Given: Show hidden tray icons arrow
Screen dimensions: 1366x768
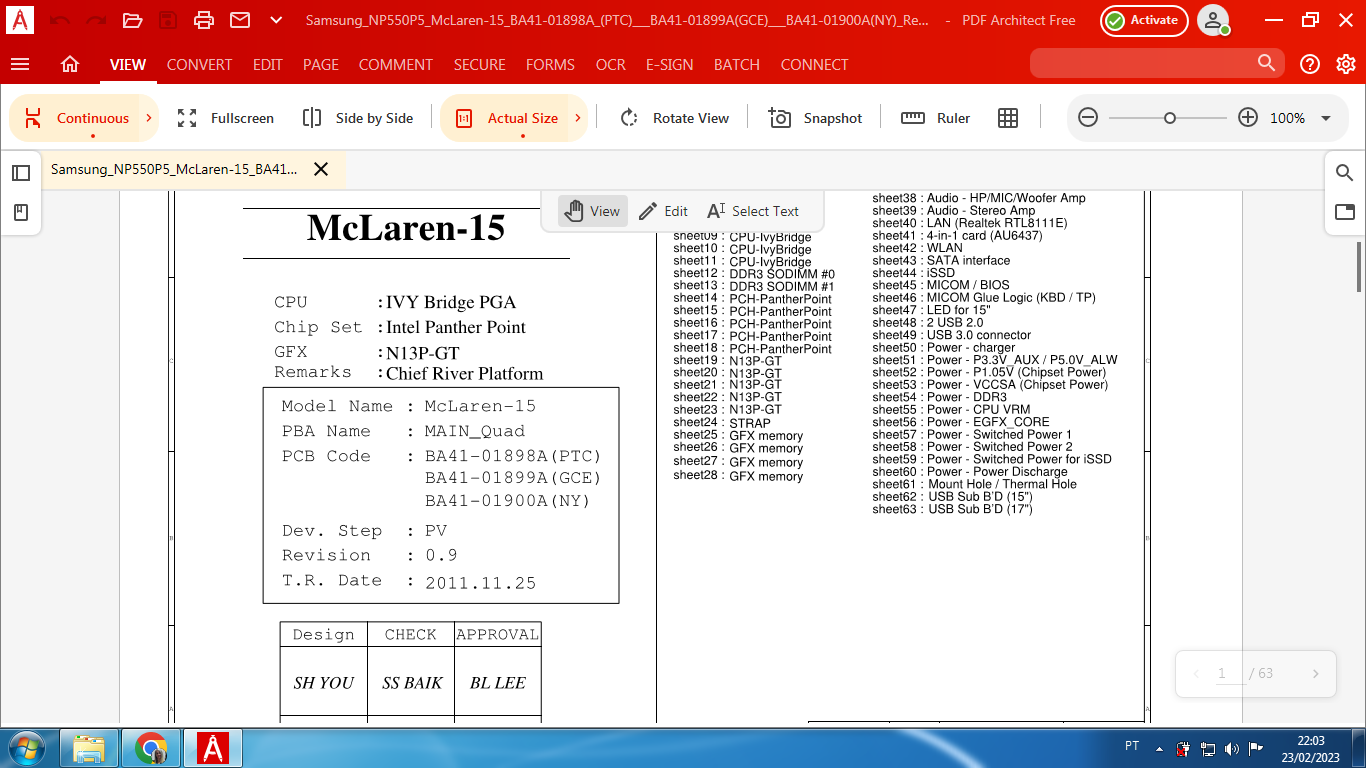Looking at the screenshot, I should [x=1159, y=748].
